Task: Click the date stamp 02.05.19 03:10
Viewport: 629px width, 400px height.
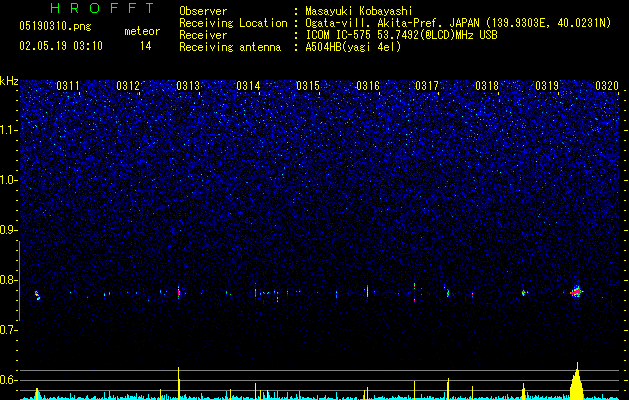Action: tap(61, 46)
